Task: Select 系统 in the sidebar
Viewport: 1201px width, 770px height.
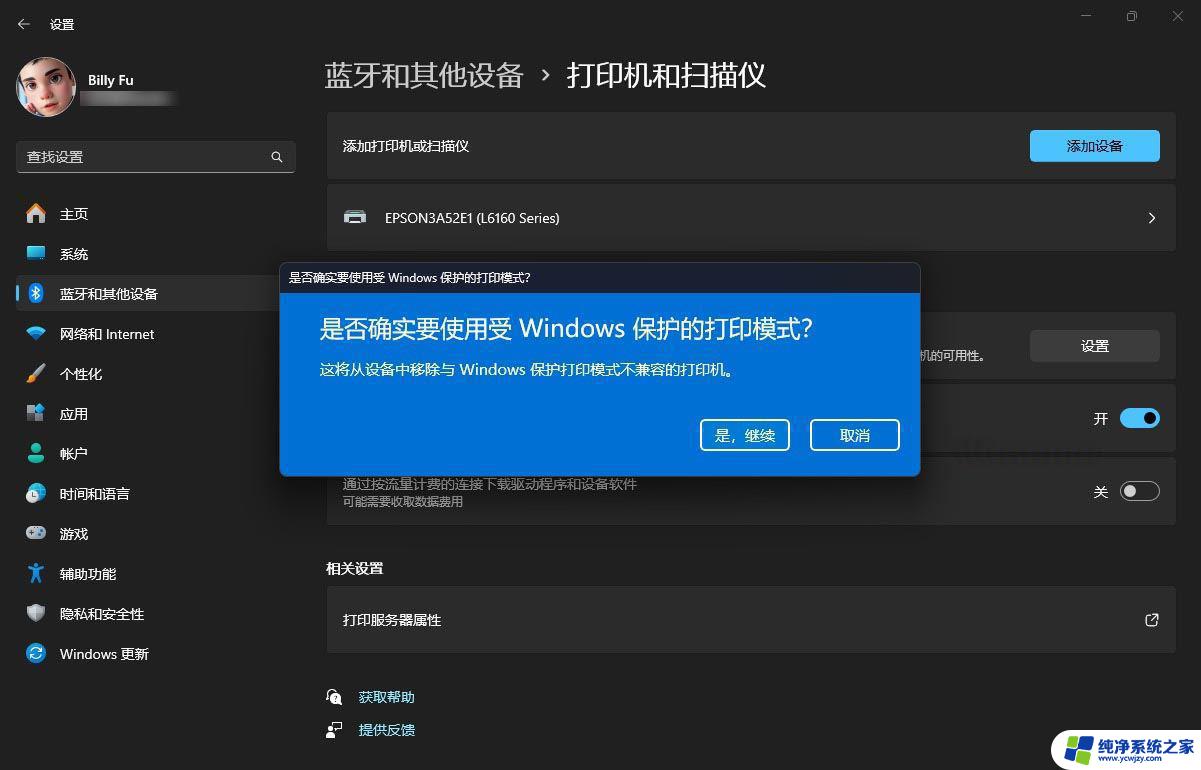Action: click(x=74, y=254)
